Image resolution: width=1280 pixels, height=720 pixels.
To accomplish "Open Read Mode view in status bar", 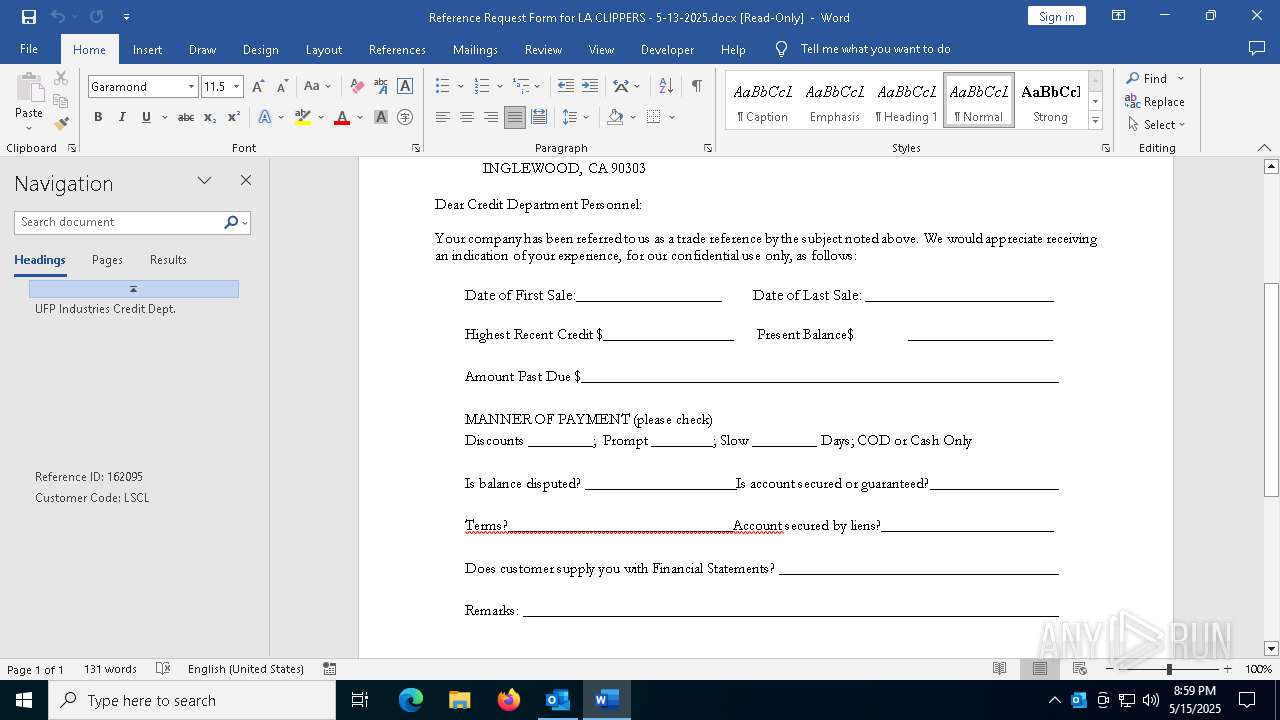I will point(999,669).
